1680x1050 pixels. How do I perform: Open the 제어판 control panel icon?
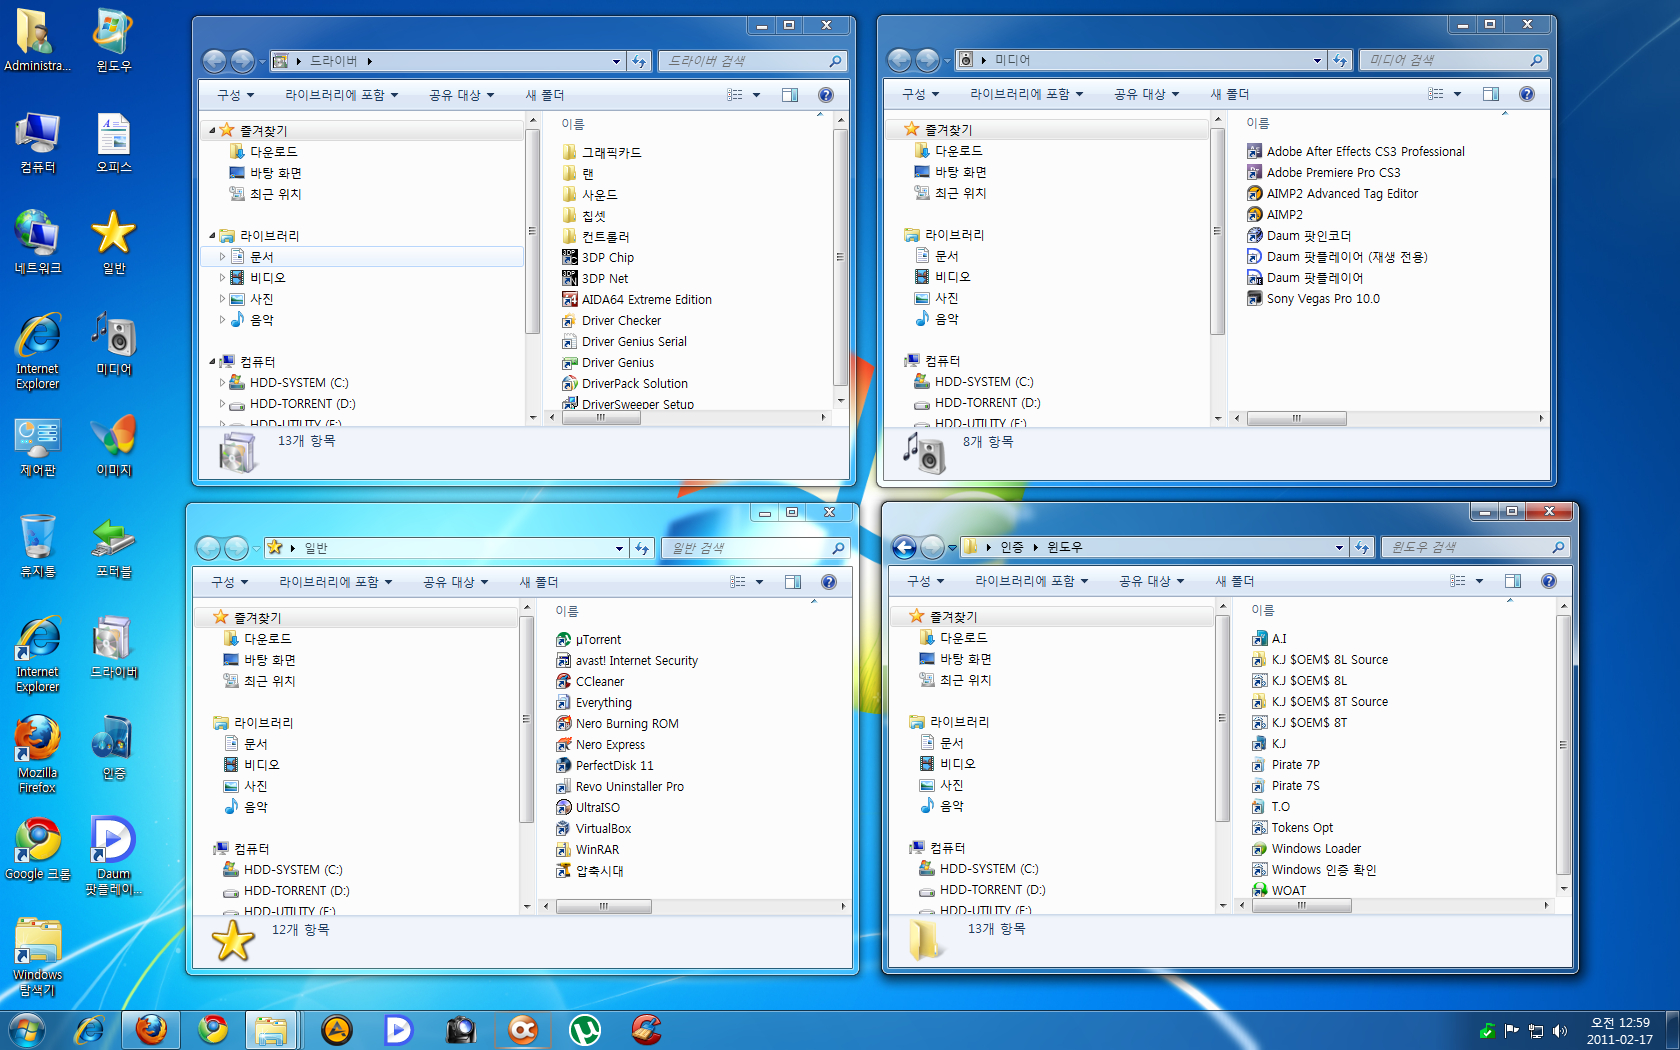point(37,445)
